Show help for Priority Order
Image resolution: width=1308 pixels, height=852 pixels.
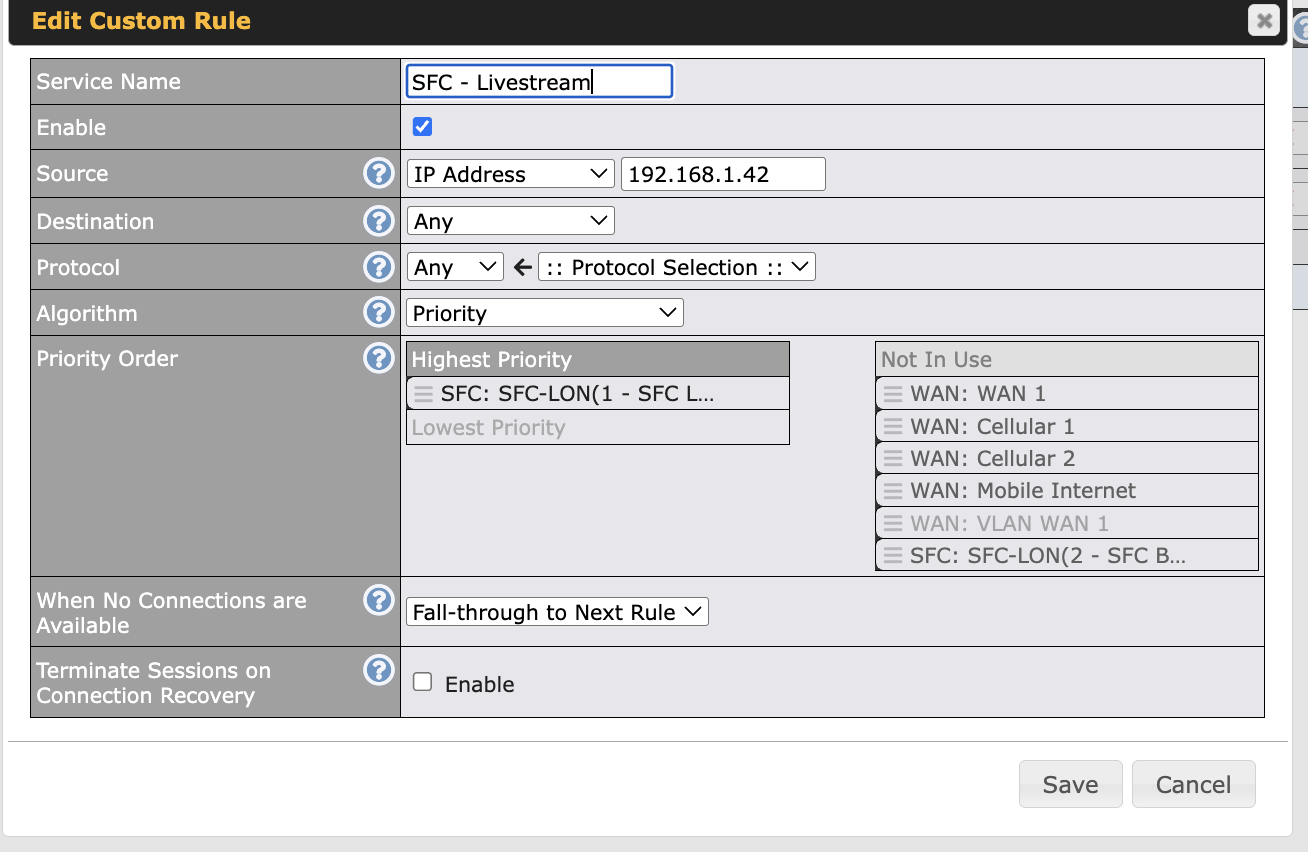[x=378, y=358]
